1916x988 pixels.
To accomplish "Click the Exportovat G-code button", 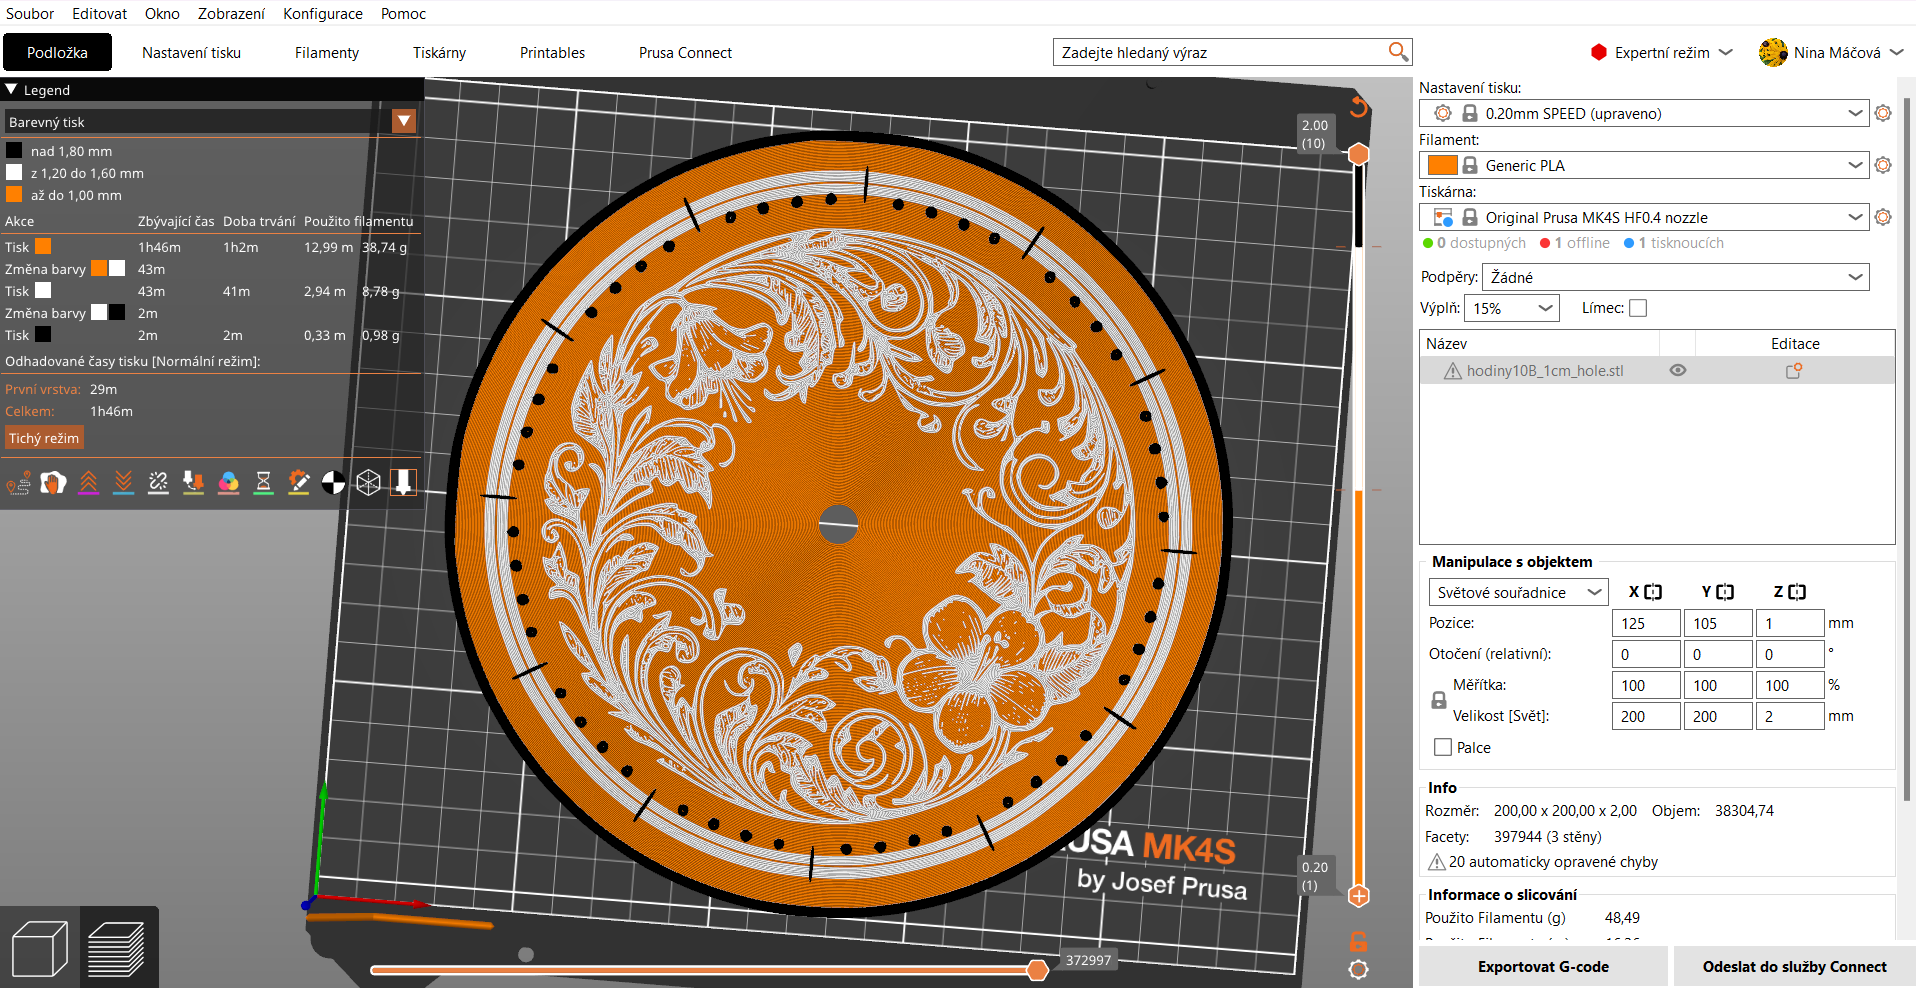I will 1543,966.
